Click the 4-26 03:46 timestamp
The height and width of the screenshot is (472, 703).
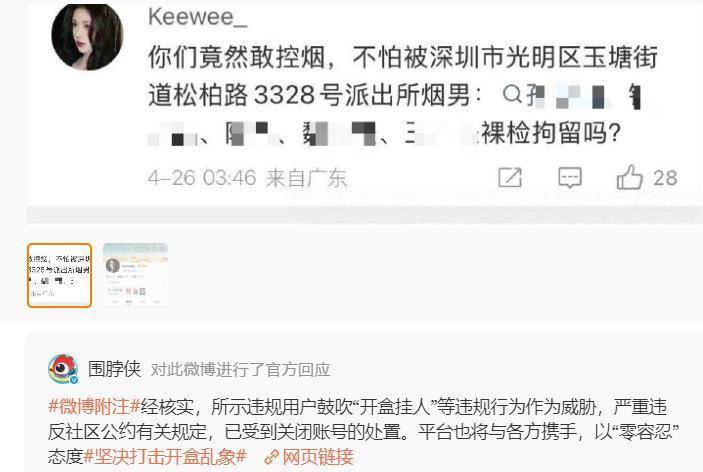coord(202,178)
